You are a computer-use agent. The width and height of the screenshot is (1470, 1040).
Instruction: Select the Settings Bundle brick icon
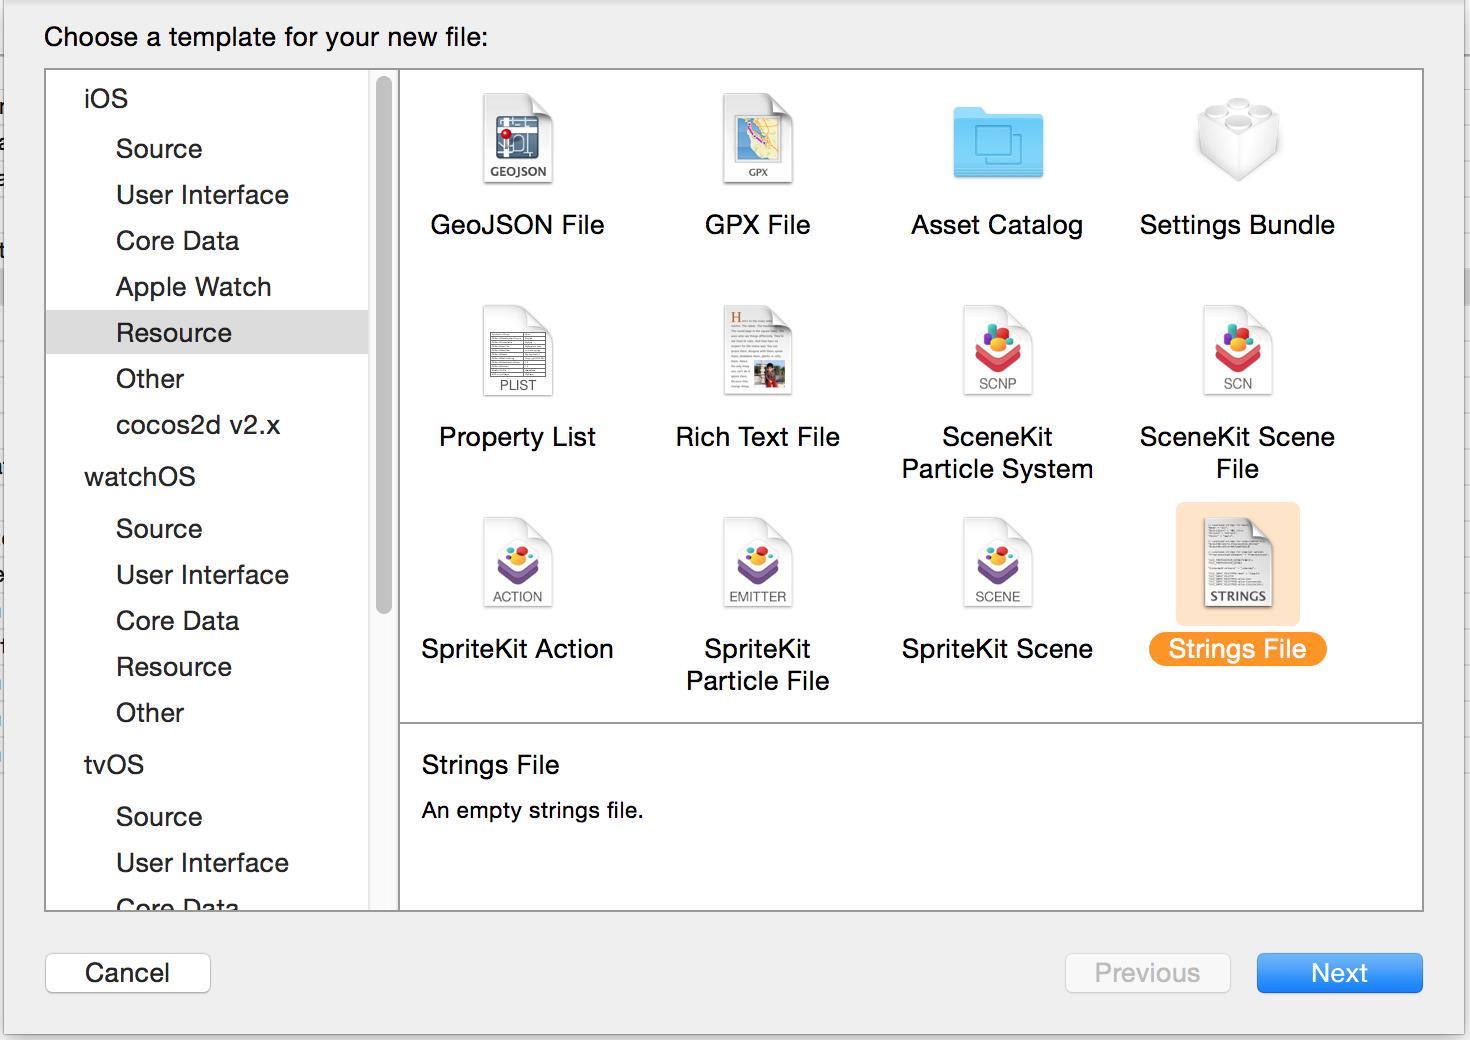pyautogui.click(x=1238, y=139)
